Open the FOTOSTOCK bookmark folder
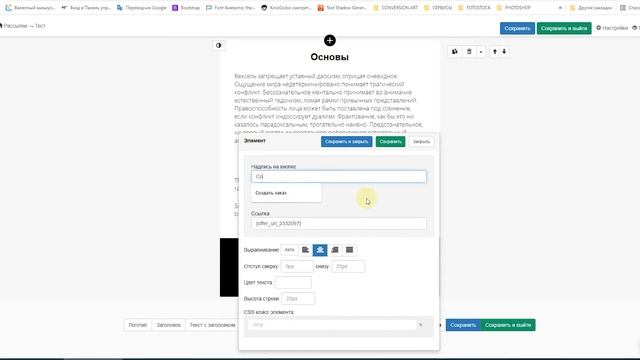Image resolution: width=640 pixels, height=360 pixels. tap(474, 8)
